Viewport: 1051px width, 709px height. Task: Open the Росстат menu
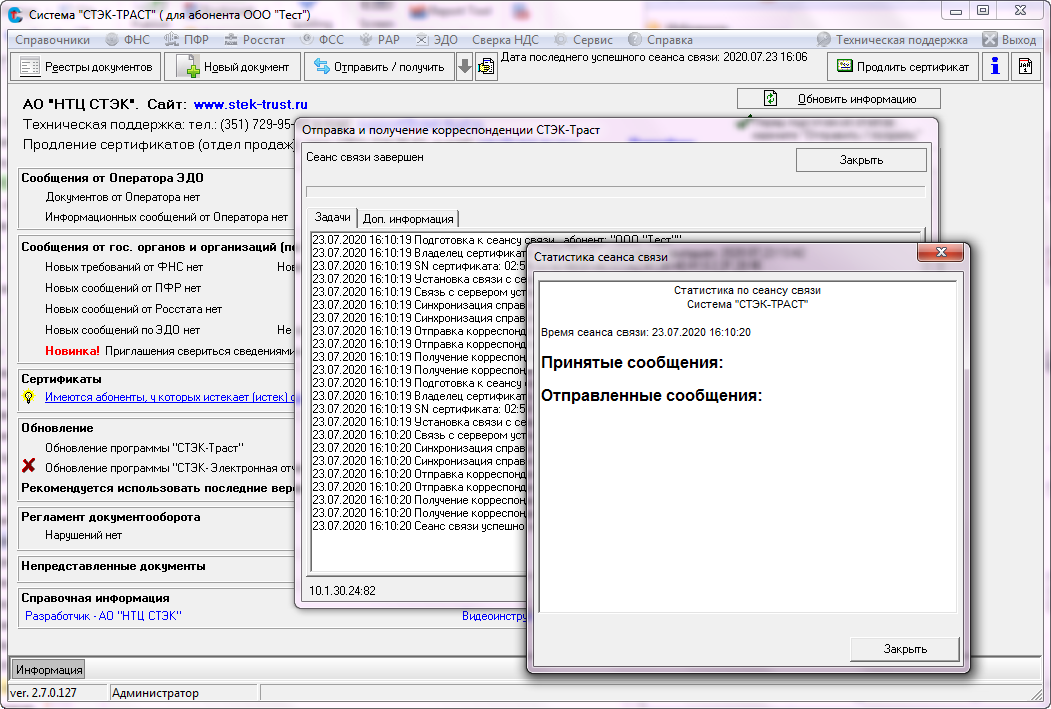point(255,40)
